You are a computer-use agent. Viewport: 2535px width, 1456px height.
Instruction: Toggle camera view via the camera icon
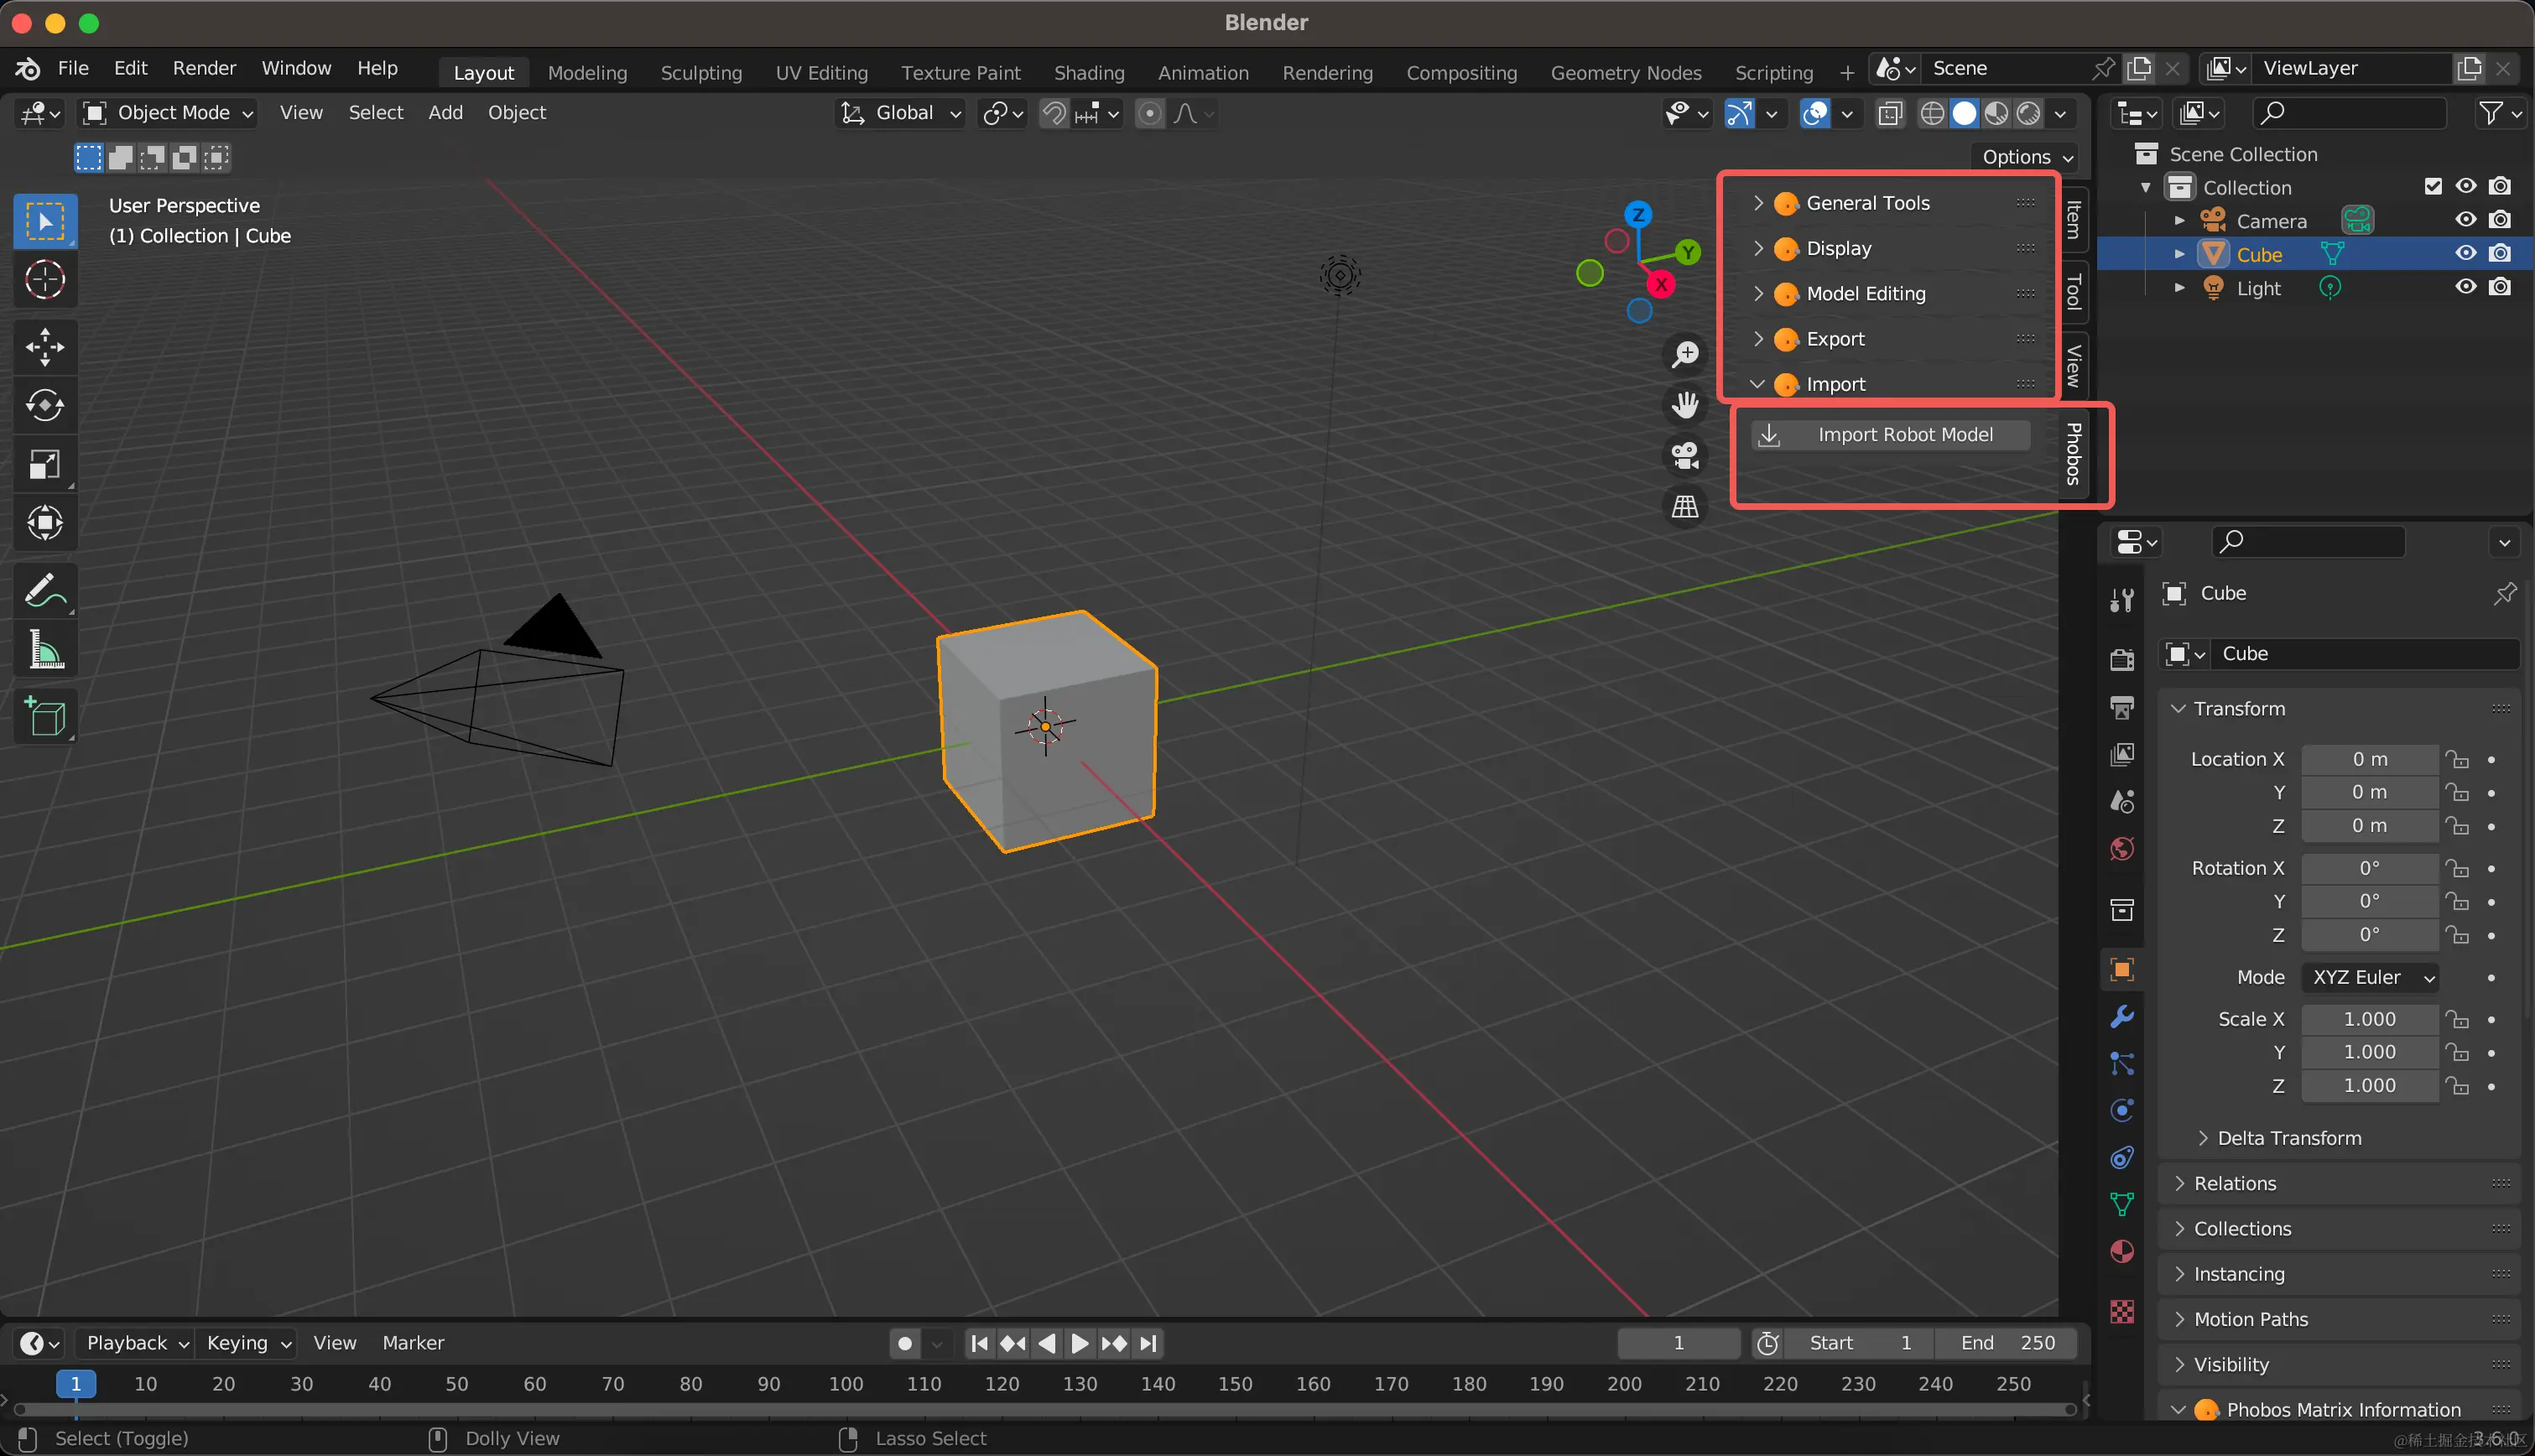tap(1684, 455)
